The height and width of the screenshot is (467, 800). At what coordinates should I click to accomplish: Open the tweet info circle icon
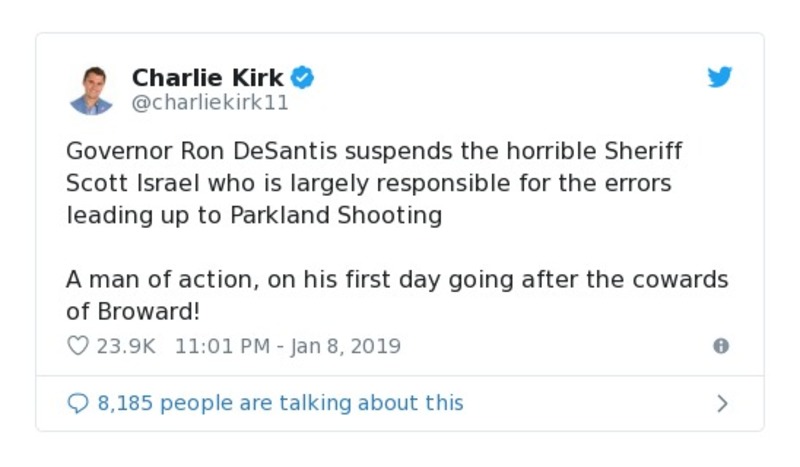click(720, 346)
